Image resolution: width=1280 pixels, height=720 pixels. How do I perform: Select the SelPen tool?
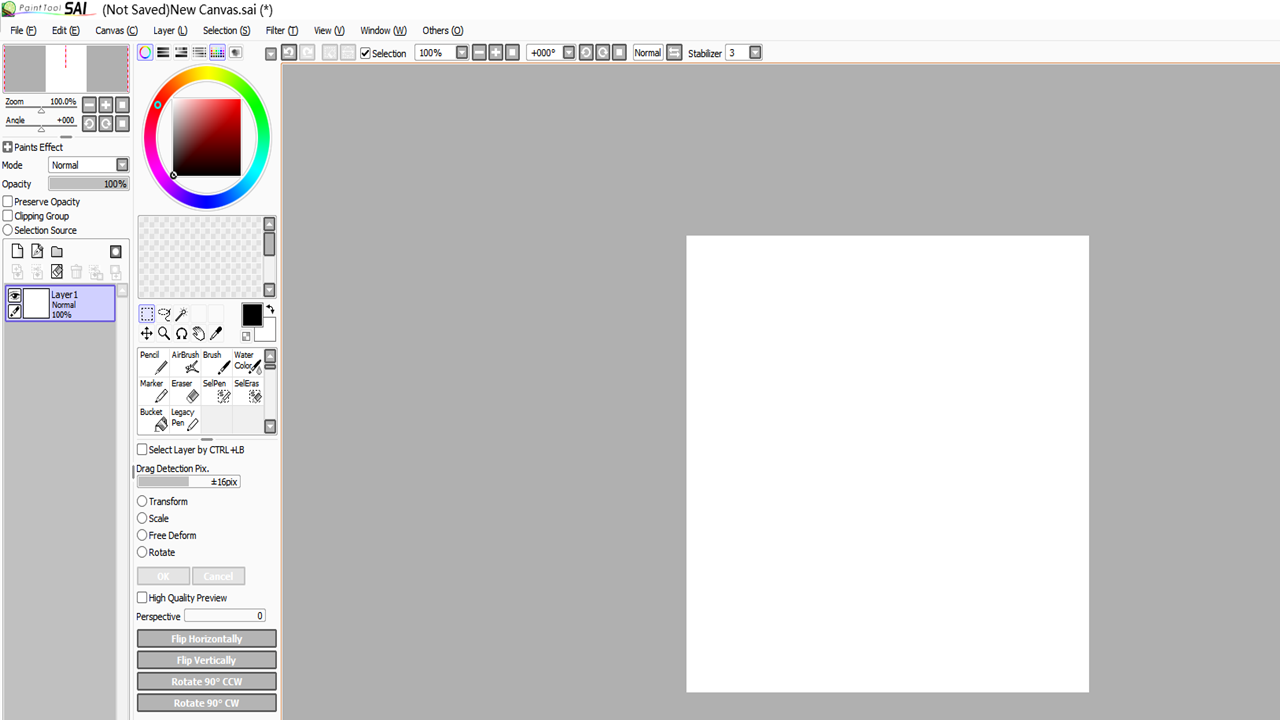tap(217, 390)
